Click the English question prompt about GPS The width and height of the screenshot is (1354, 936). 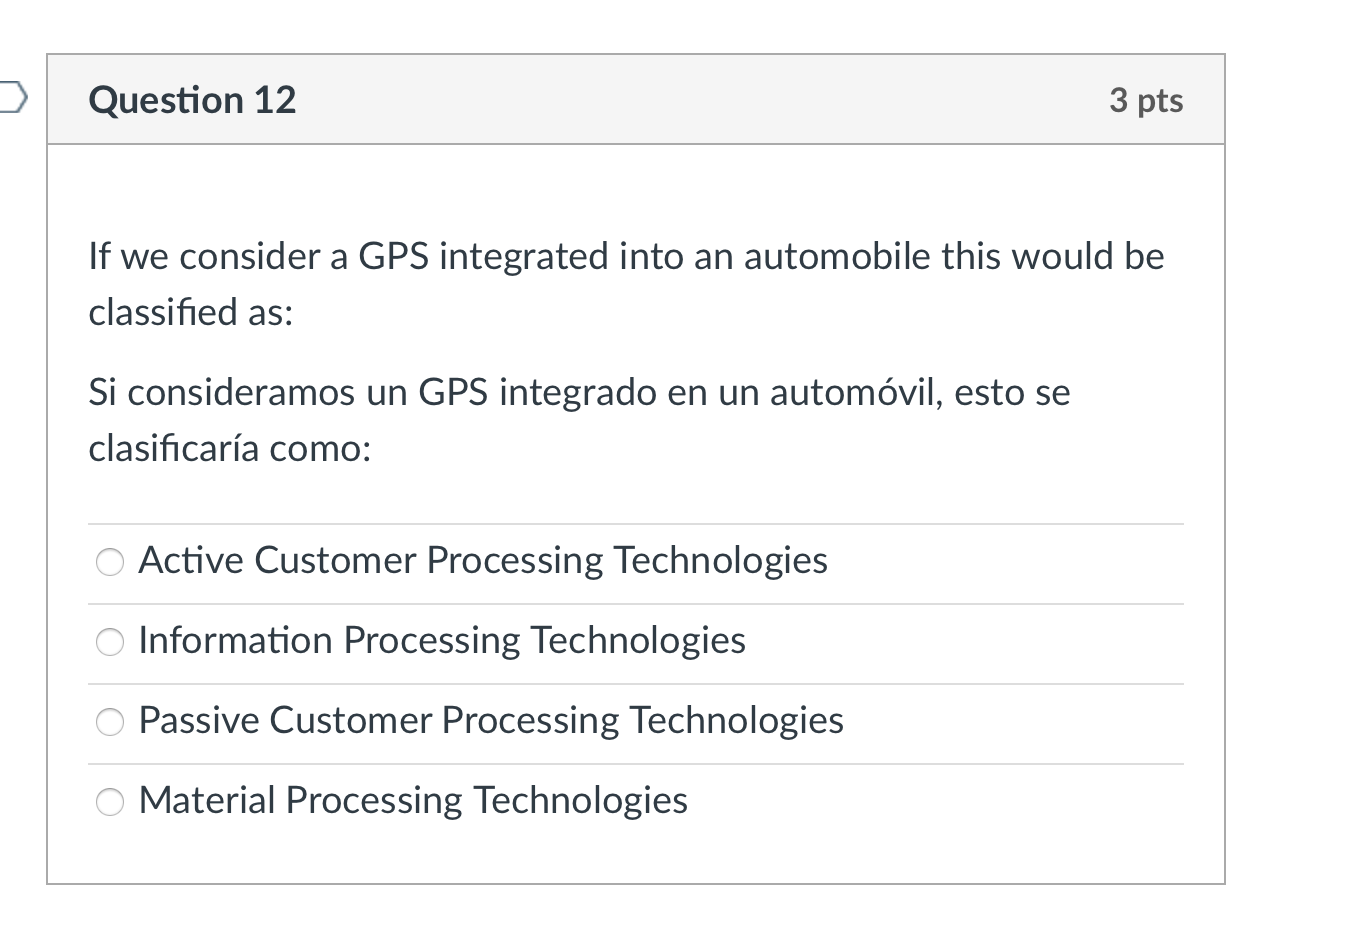(x=627, y=283)
